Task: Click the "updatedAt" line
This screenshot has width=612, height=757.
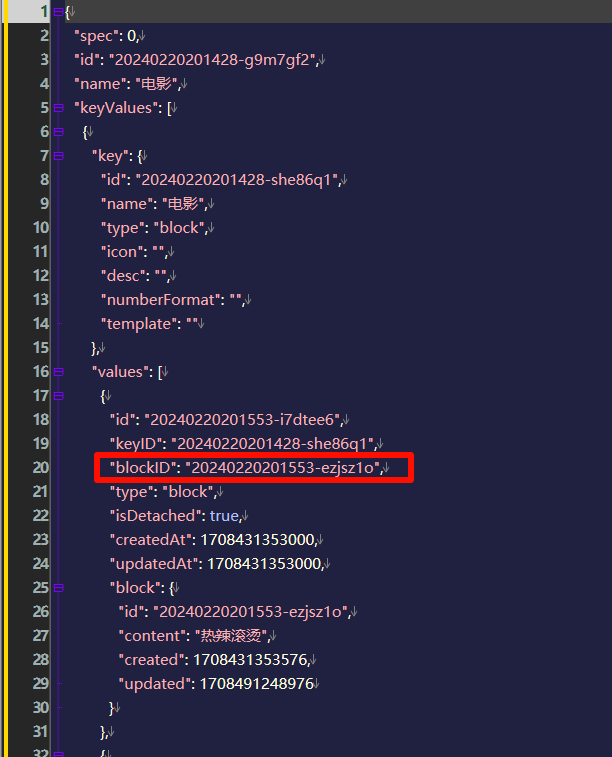Action: [x=216, y=564]
